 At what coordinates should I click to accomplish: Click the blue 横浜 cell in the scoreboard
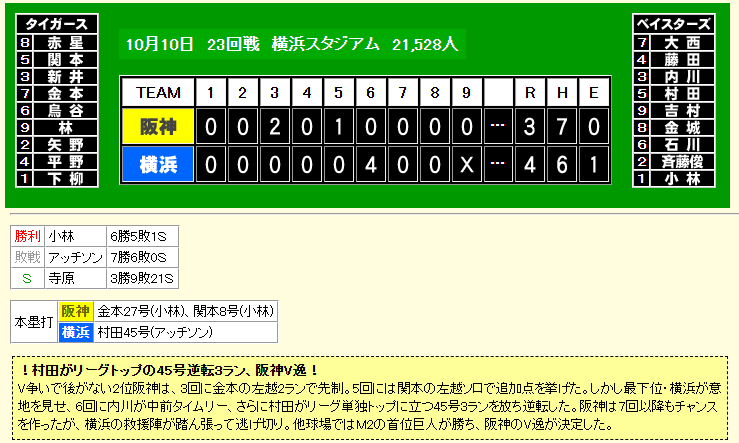[158, 164]
